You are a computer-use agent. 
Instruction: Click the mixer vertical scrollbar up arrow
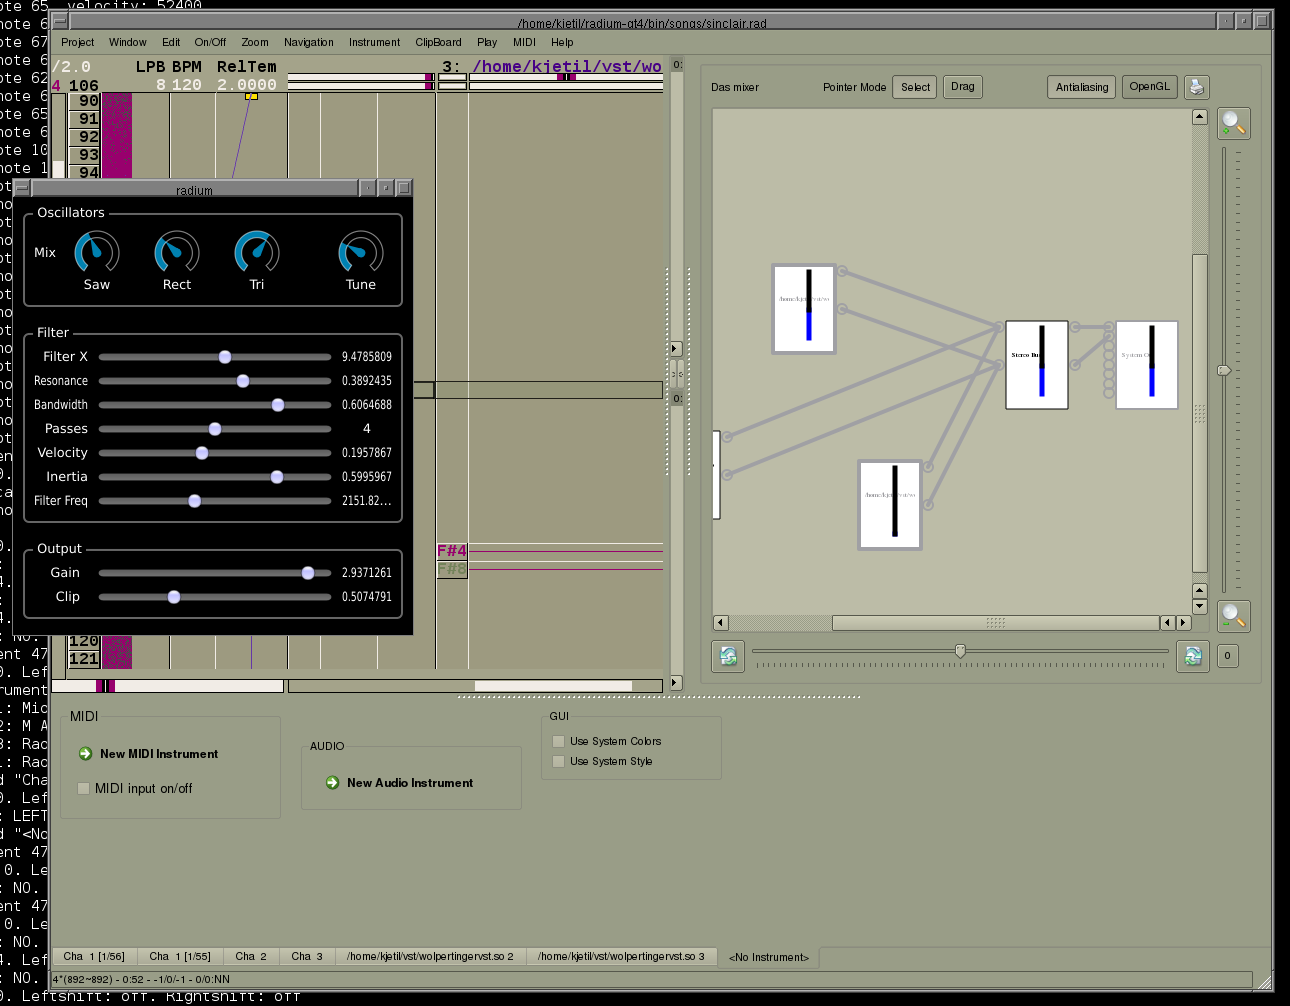click(x=1199, y=117)
